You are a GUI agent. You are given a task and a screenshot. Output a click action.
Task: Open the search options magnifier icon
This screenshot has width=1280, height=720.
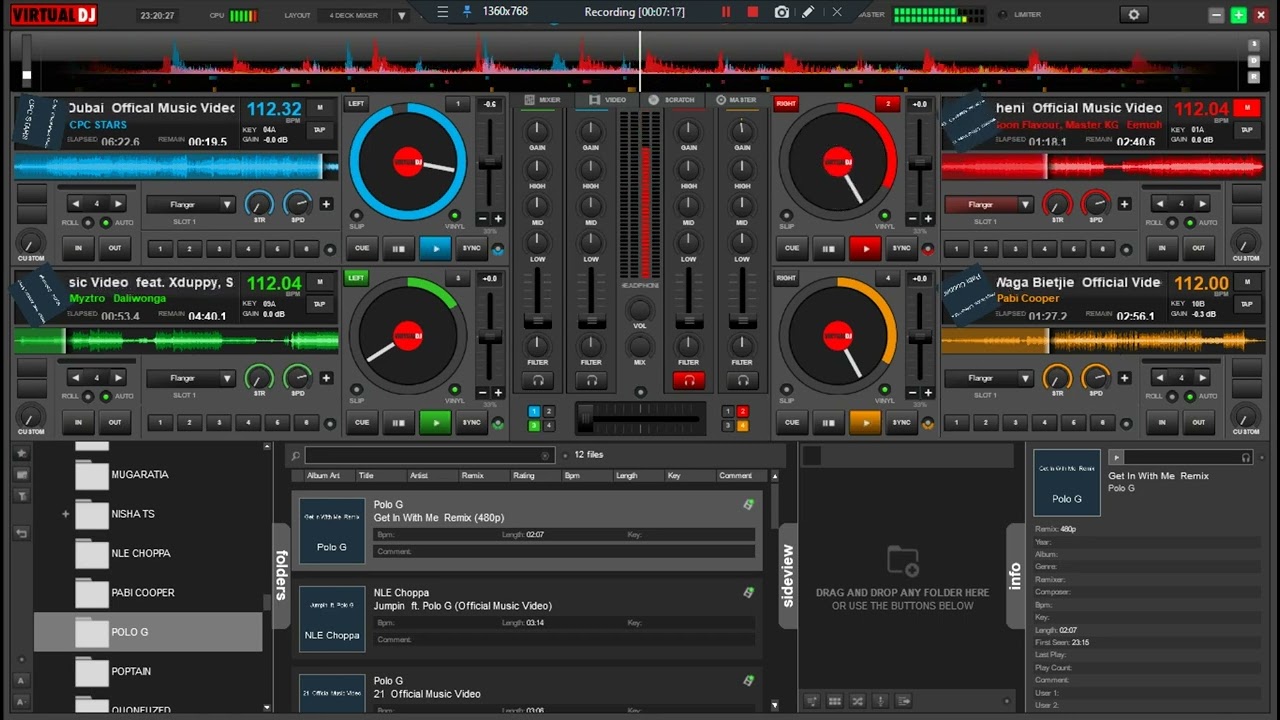[x=295, y=456]
